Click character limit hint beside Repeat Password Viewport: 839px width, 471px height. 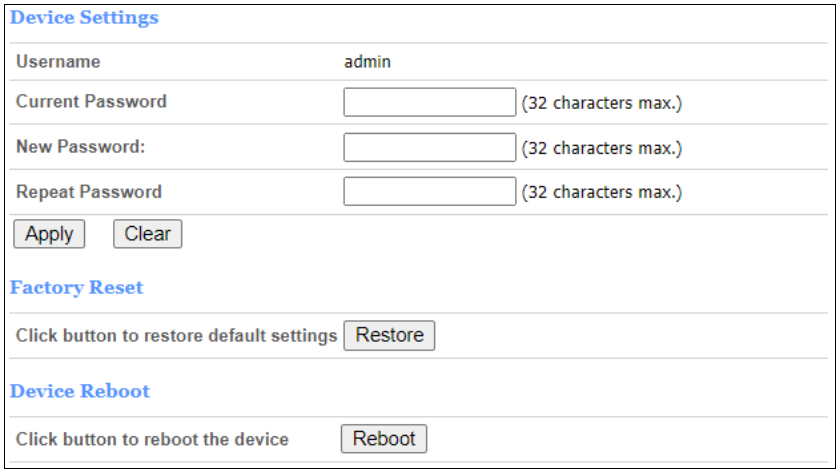click(601, 192)
